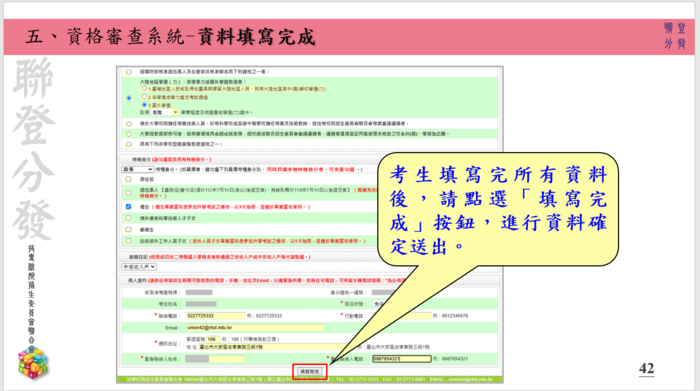Image resolution: width=700 pixels, height=391 pixels.
Task: Click the 緊急聯絡人電話 field with 0987654321
Action: [x=402, y=359]
